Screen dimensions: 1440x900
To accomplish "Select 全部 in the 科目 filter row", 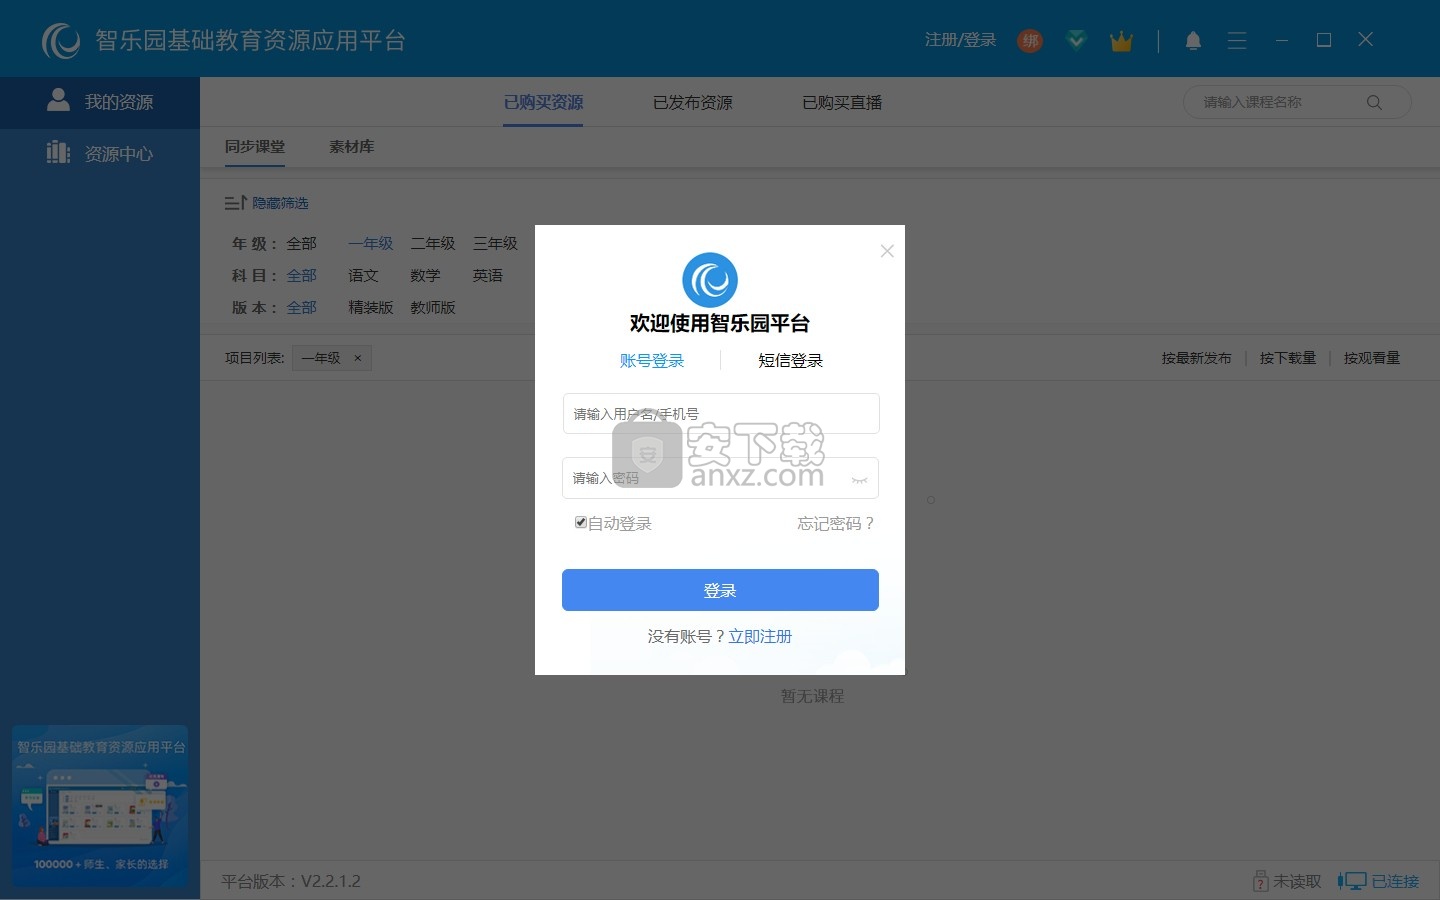I will (x=301, y=275).
